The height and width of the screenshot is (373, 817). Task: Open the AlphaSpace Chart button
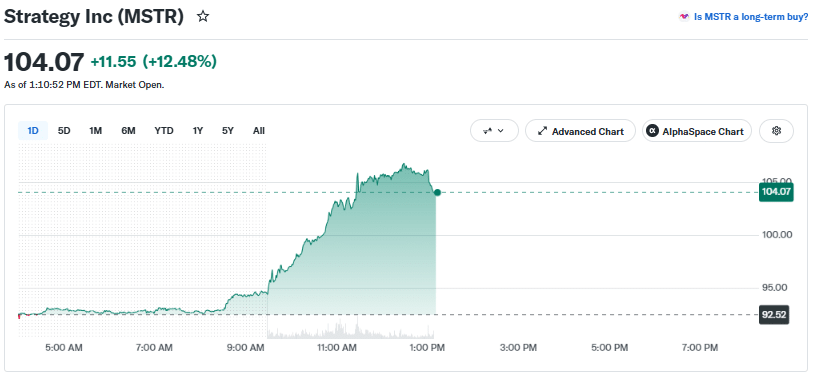pos(697,131)
